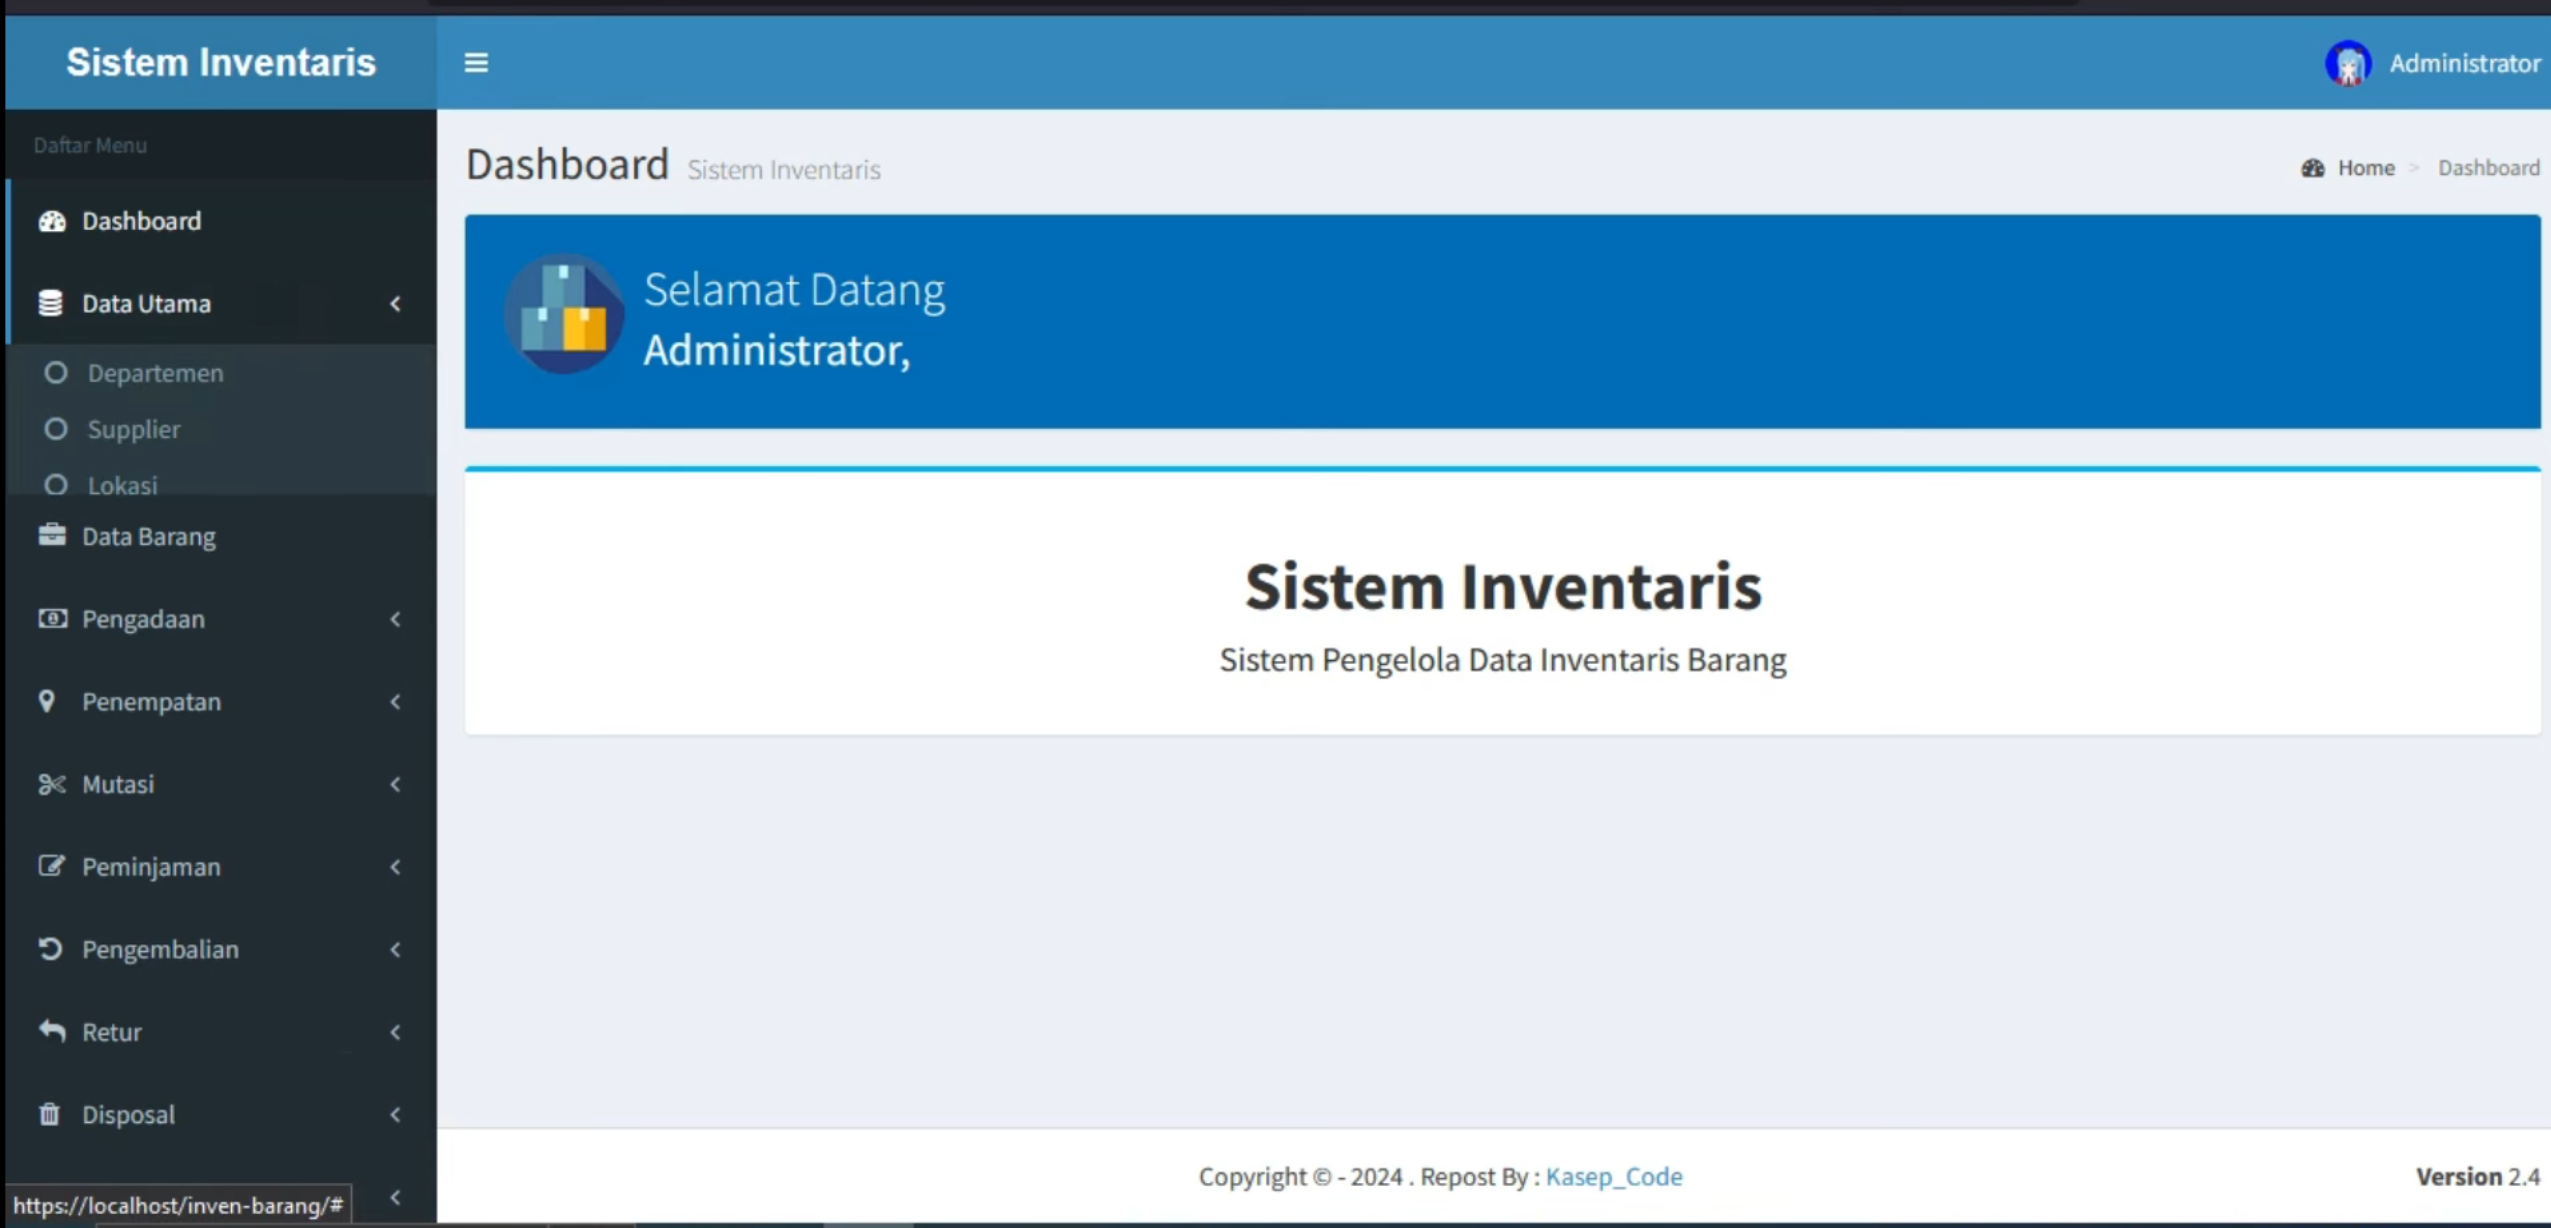The image size is (2551, 1228).
Task: Click the Selamat Datang welcome text
Action: (x=794, y=290)
